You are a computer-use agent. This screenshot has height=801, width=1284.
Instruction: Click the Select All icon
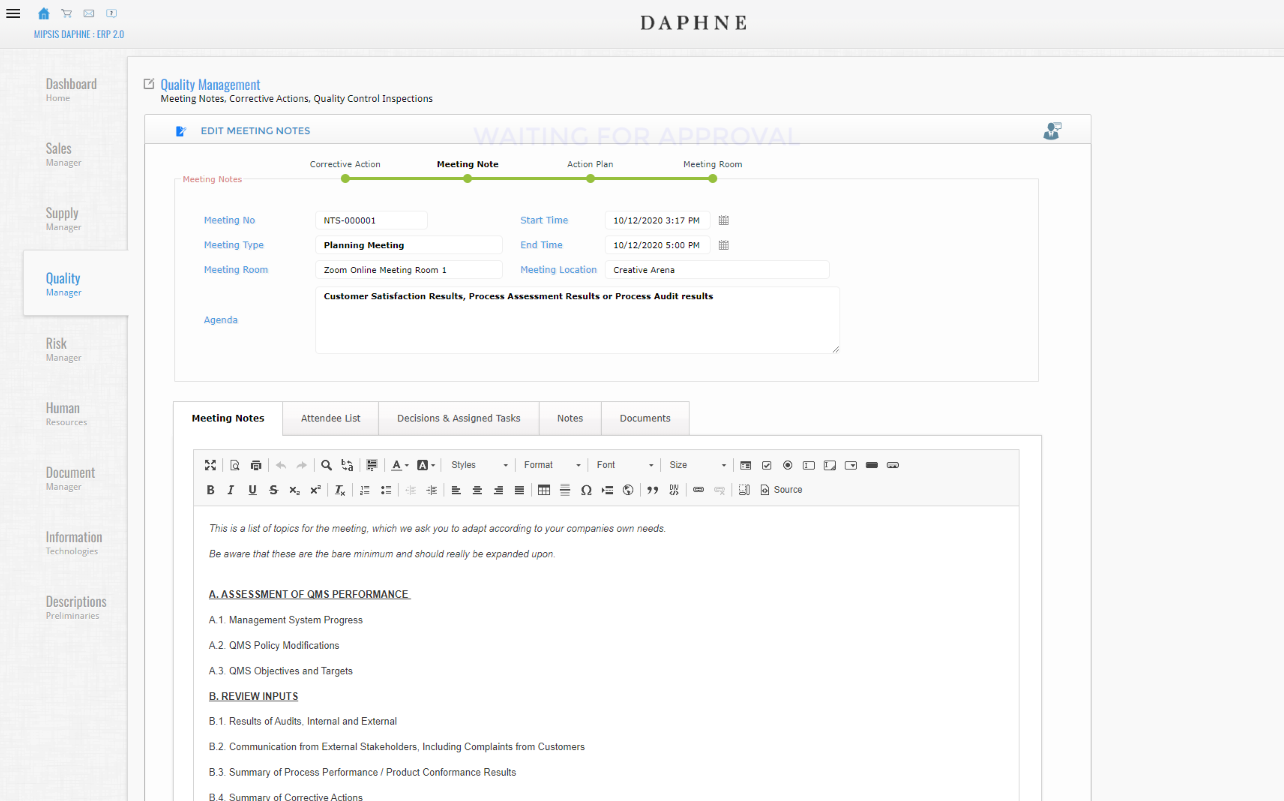(372, 465)
